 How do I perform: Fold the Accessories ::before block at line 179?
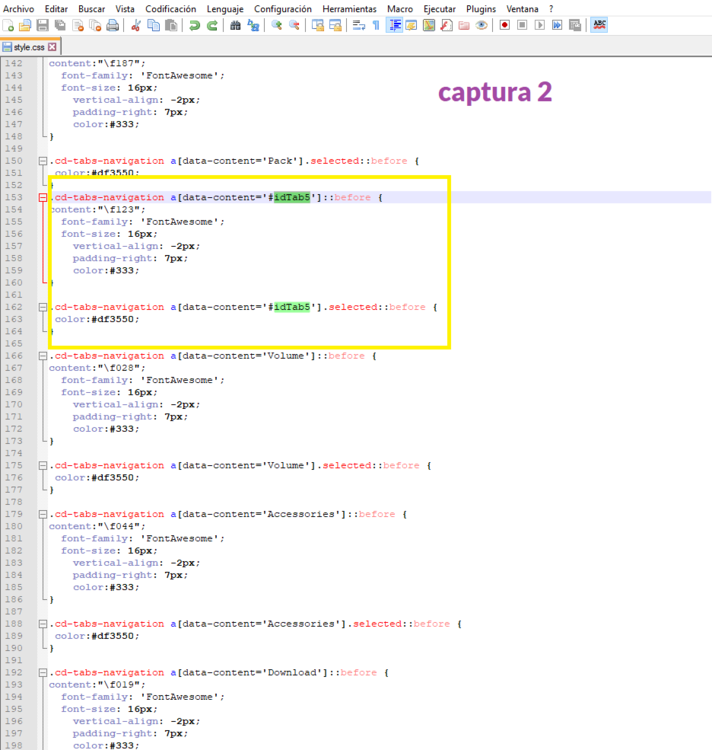42,514
